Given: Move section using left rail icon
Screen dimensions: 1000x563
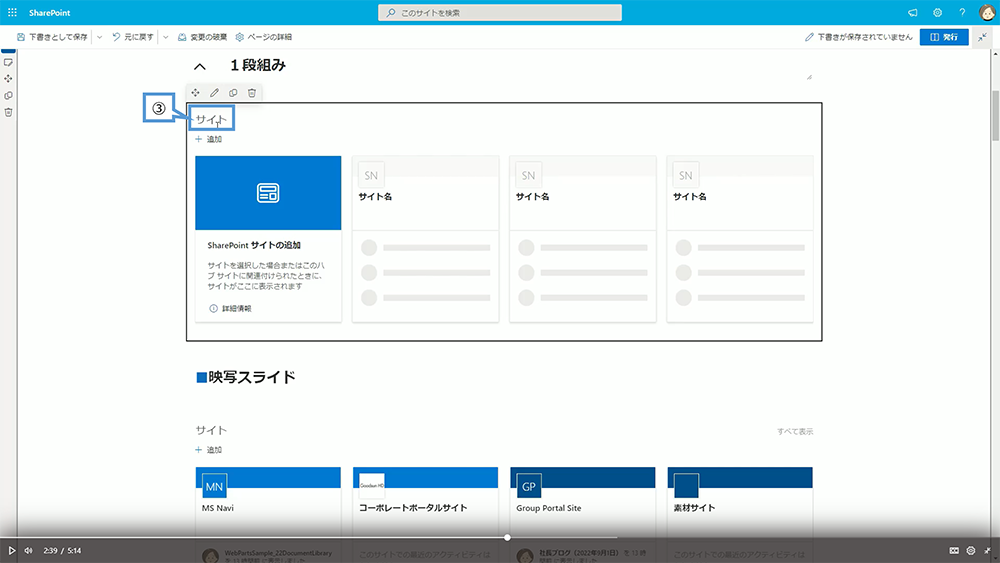Looking at the screenshot, I should [8, 78].
